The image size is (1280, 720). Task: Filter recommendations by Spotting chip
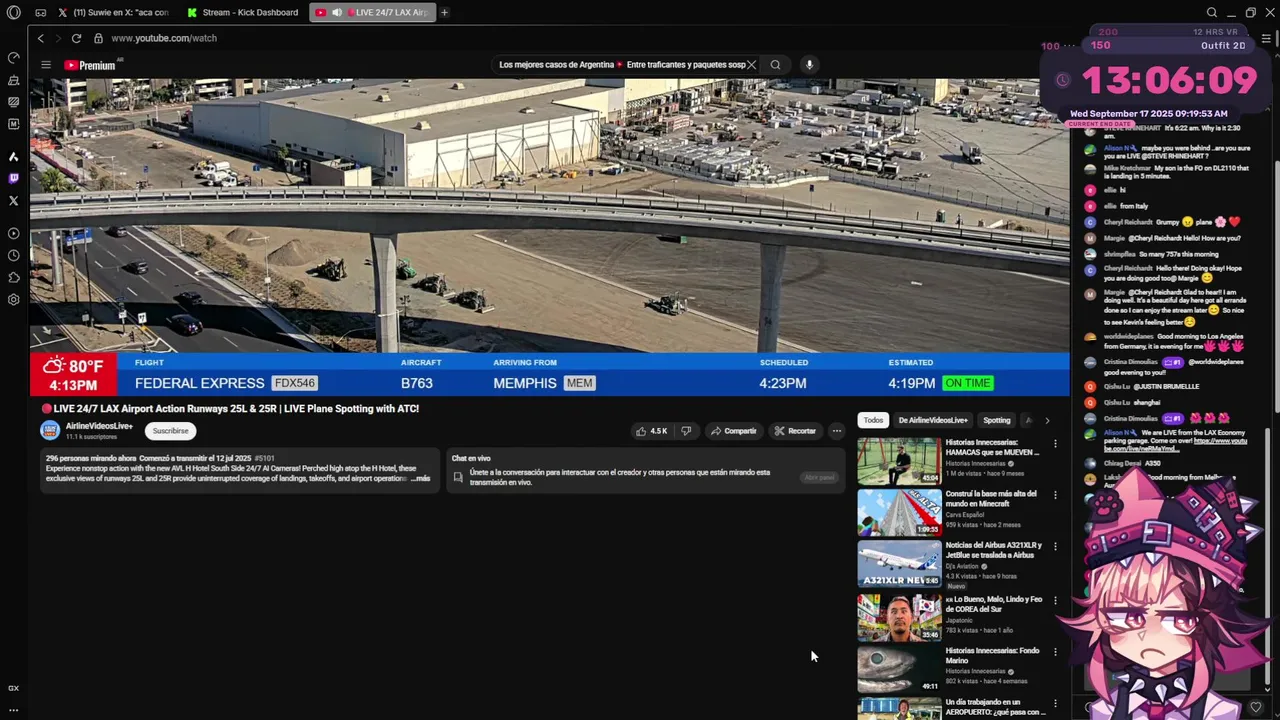tap(996, 420)
